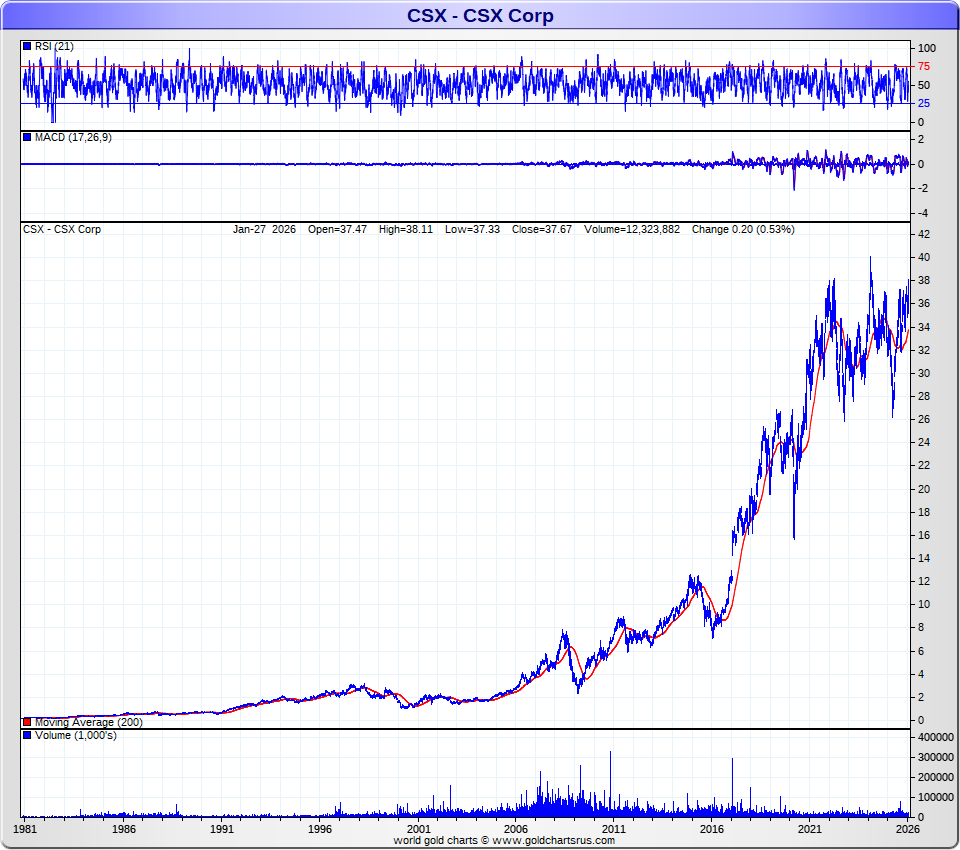Click the Volume (1,000's) panel label
The height and width of the screenshot is (850, 960).
tap(75, 735)
